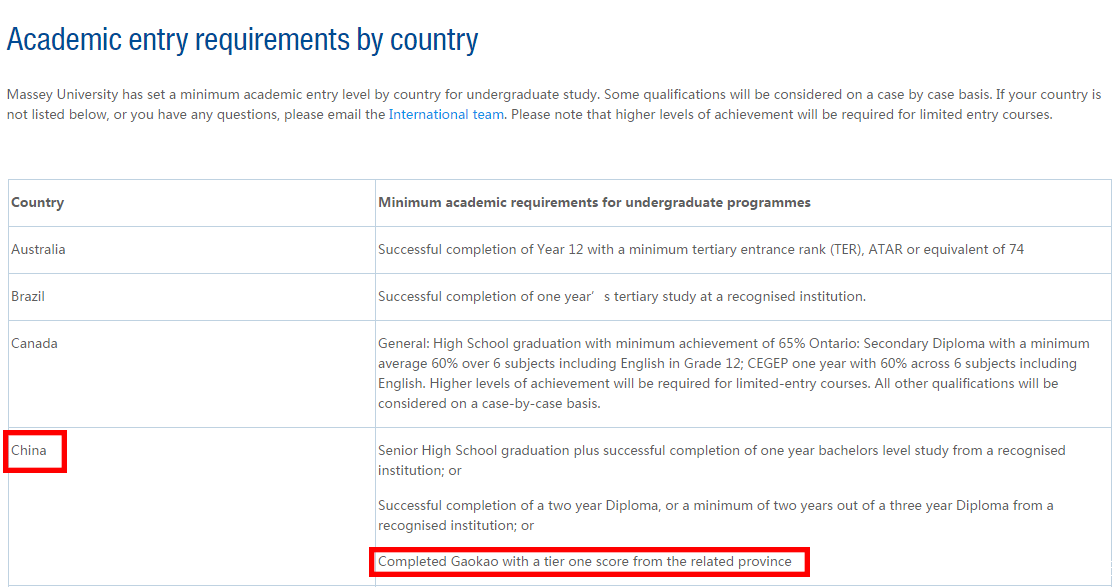
Task: Click the highlighted Completed Gaokao requirement
Action: click(x=585, y=561)
